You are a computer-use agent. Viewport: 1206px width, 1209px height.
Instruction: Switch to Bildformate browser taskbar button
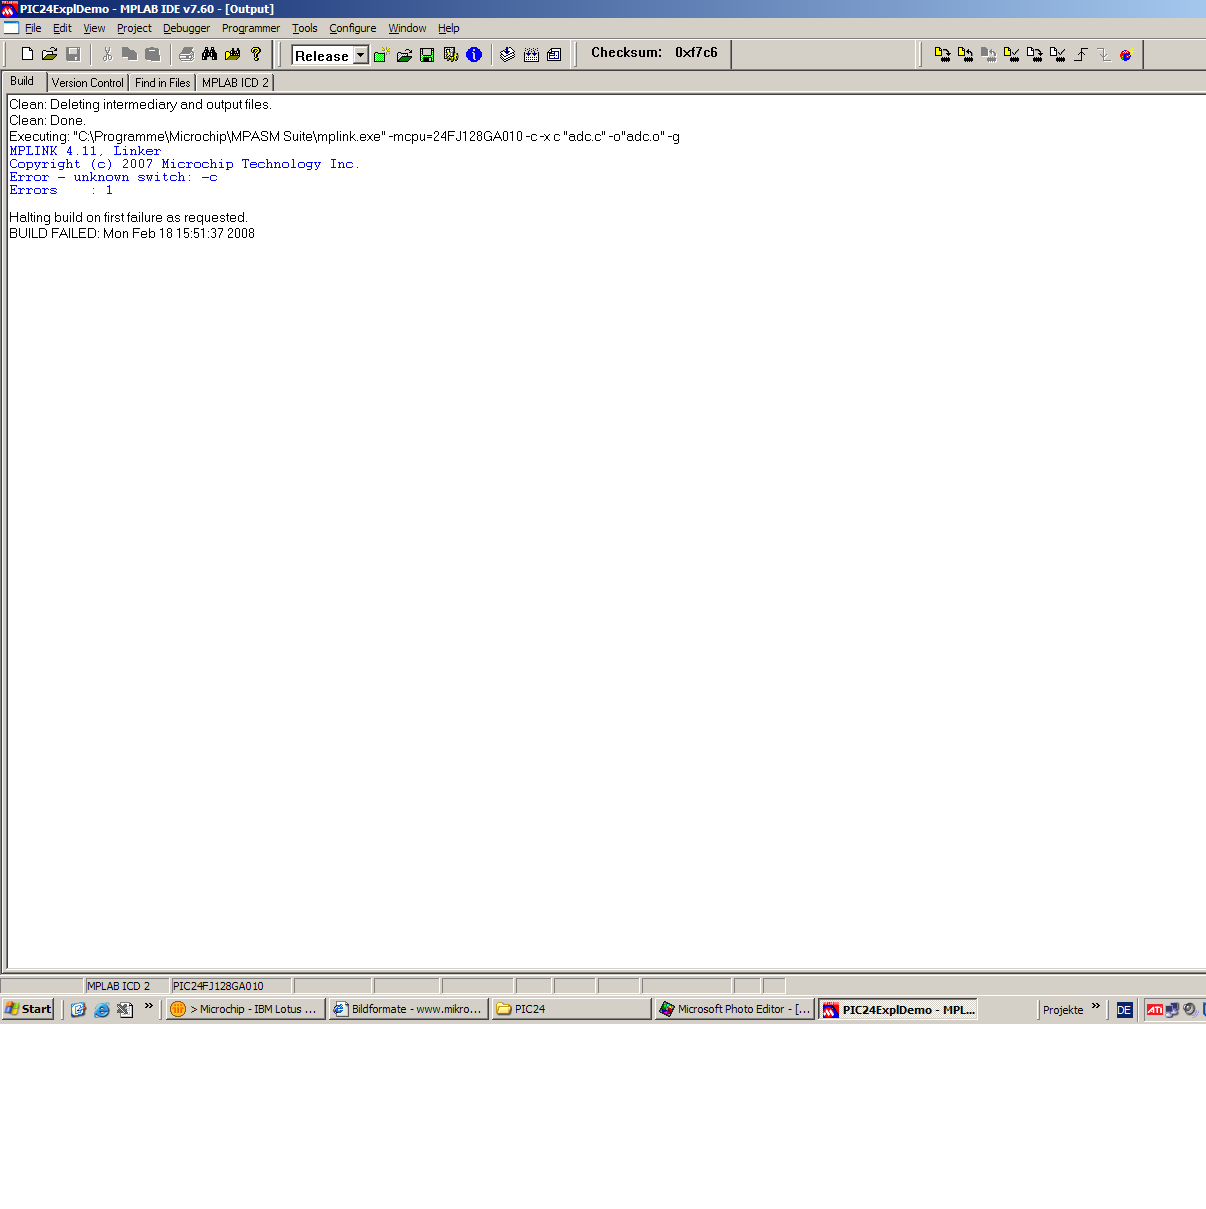(x=409, y=1009)
